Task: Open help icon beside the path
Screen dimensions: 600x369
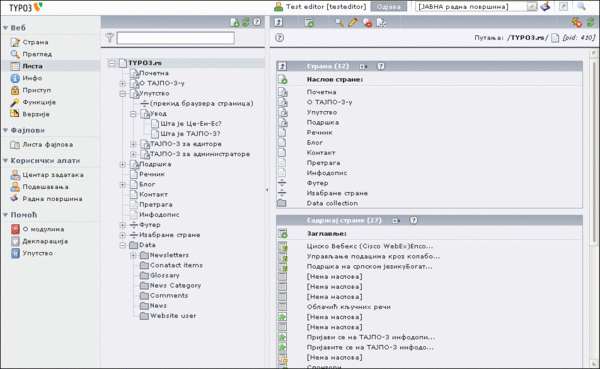Action: coord(280,38)
